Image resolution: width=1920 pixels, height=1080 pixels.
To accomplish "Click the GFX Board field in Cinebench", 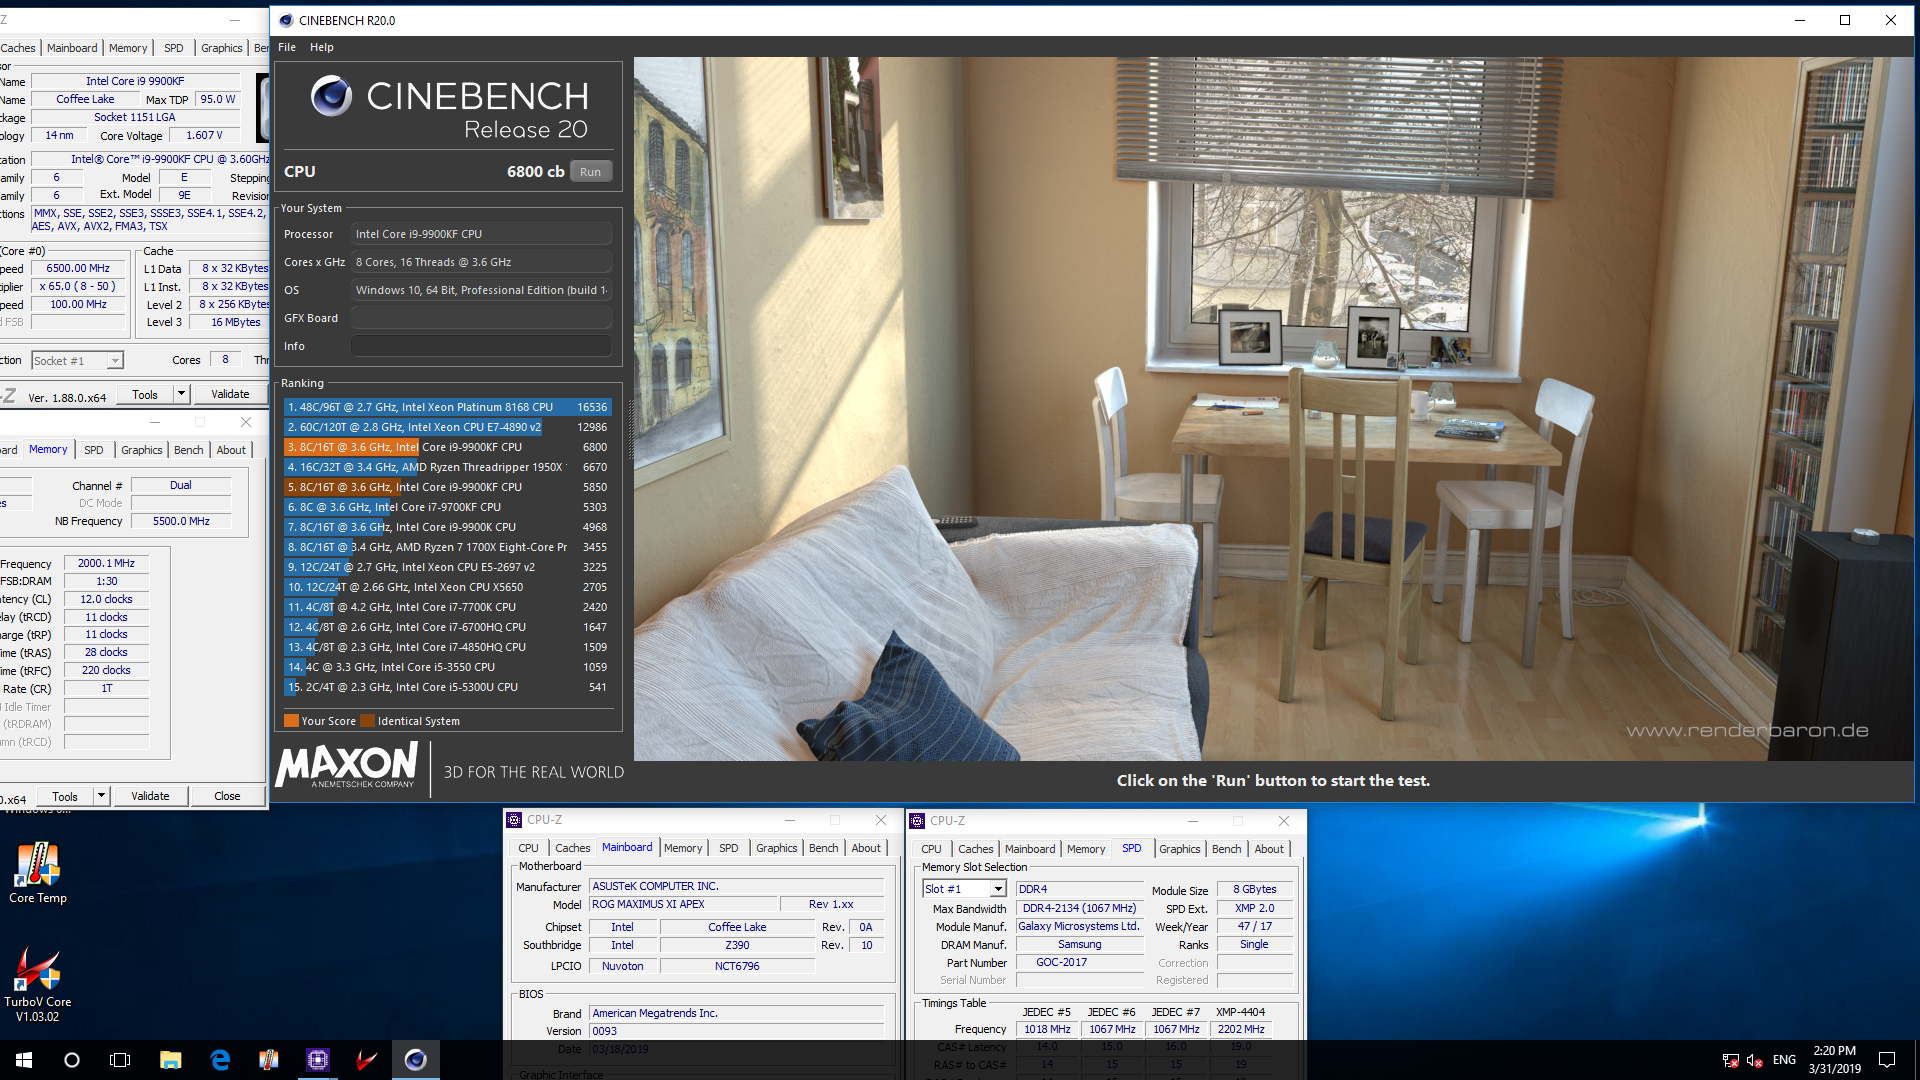I will coord(481,318).
